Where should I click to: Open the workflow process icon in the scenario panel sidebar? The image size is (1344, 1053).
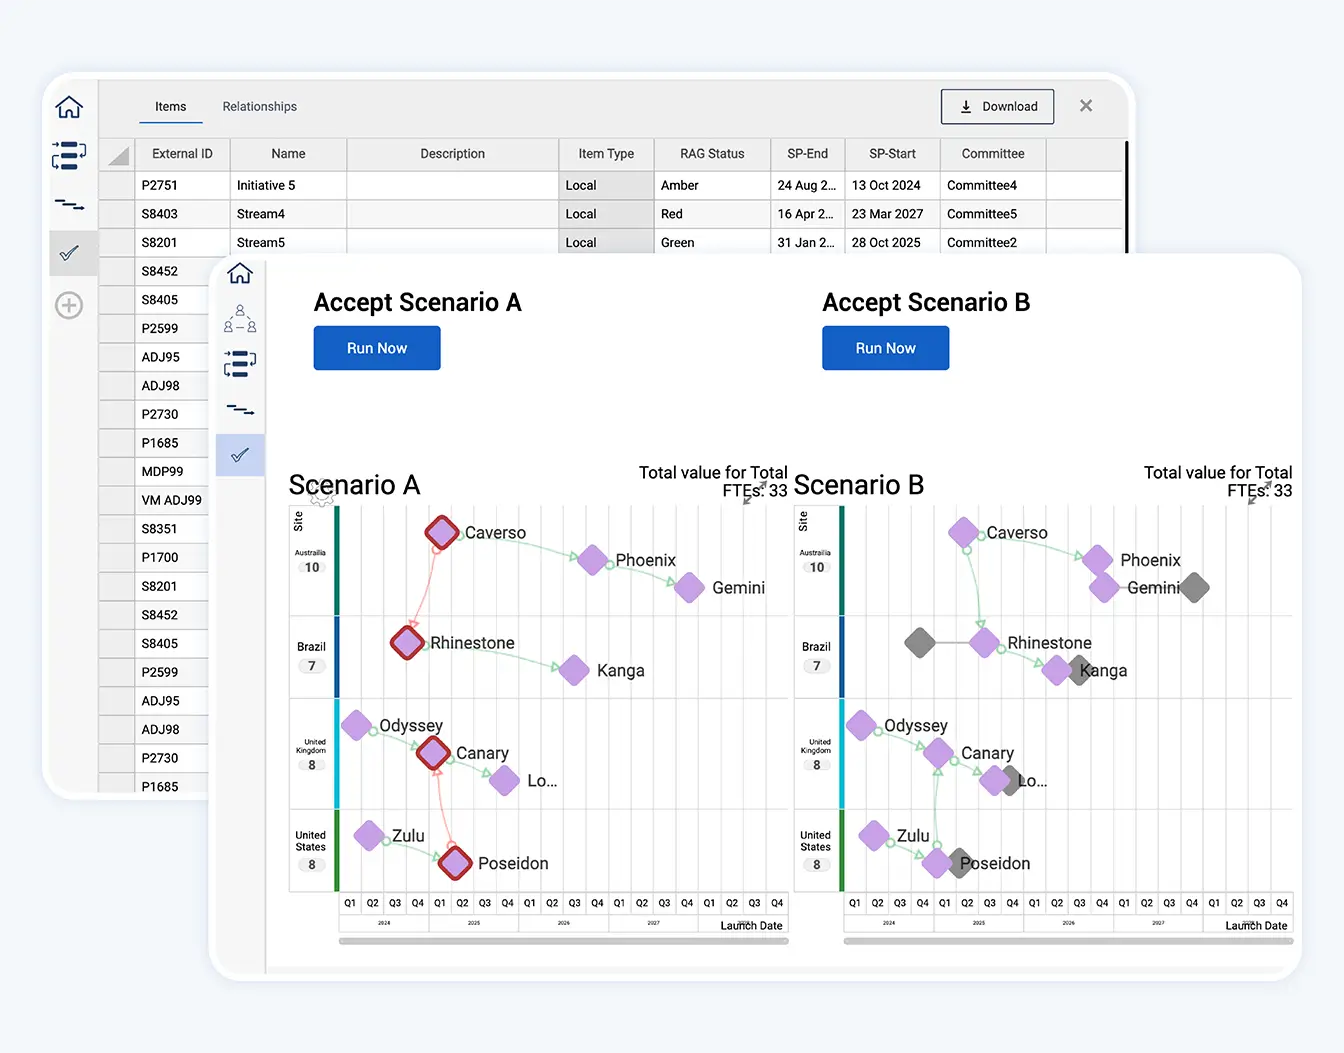point(240,364)
